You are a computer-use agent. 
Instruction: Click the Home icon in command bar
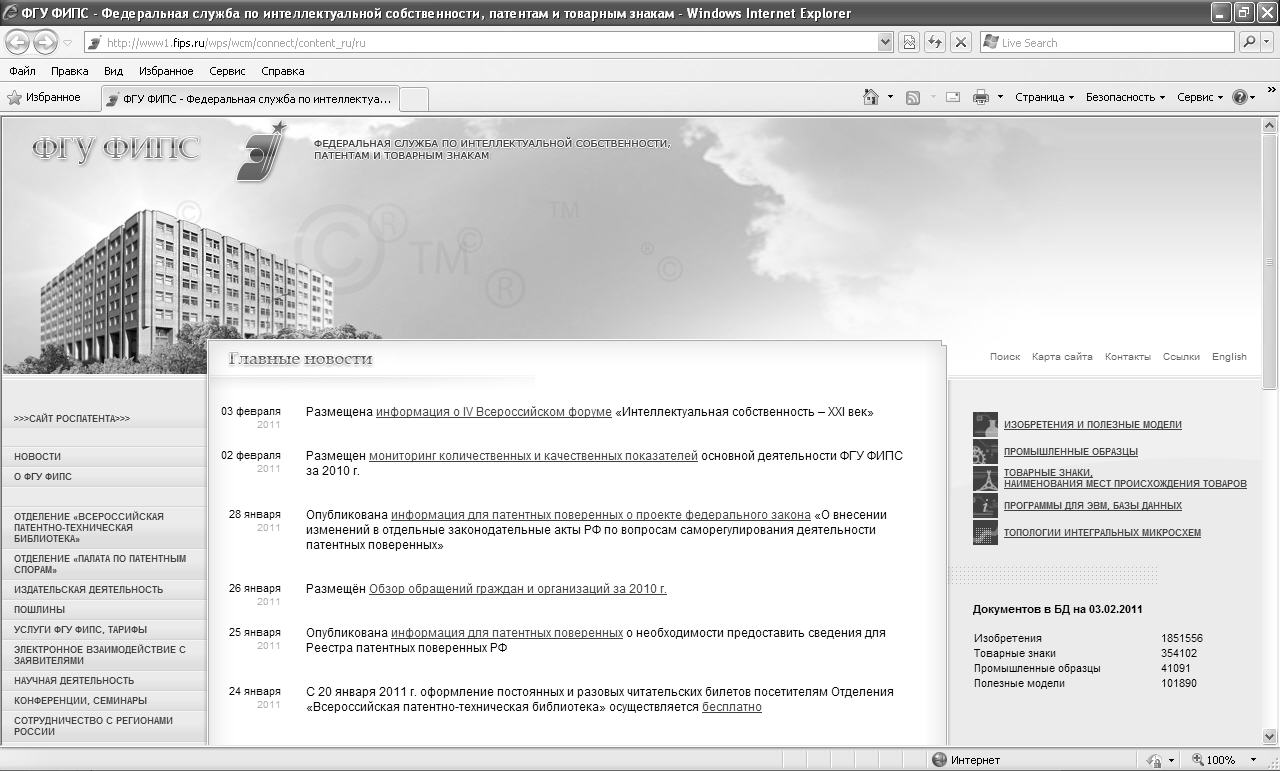click(x=871, y=97)
